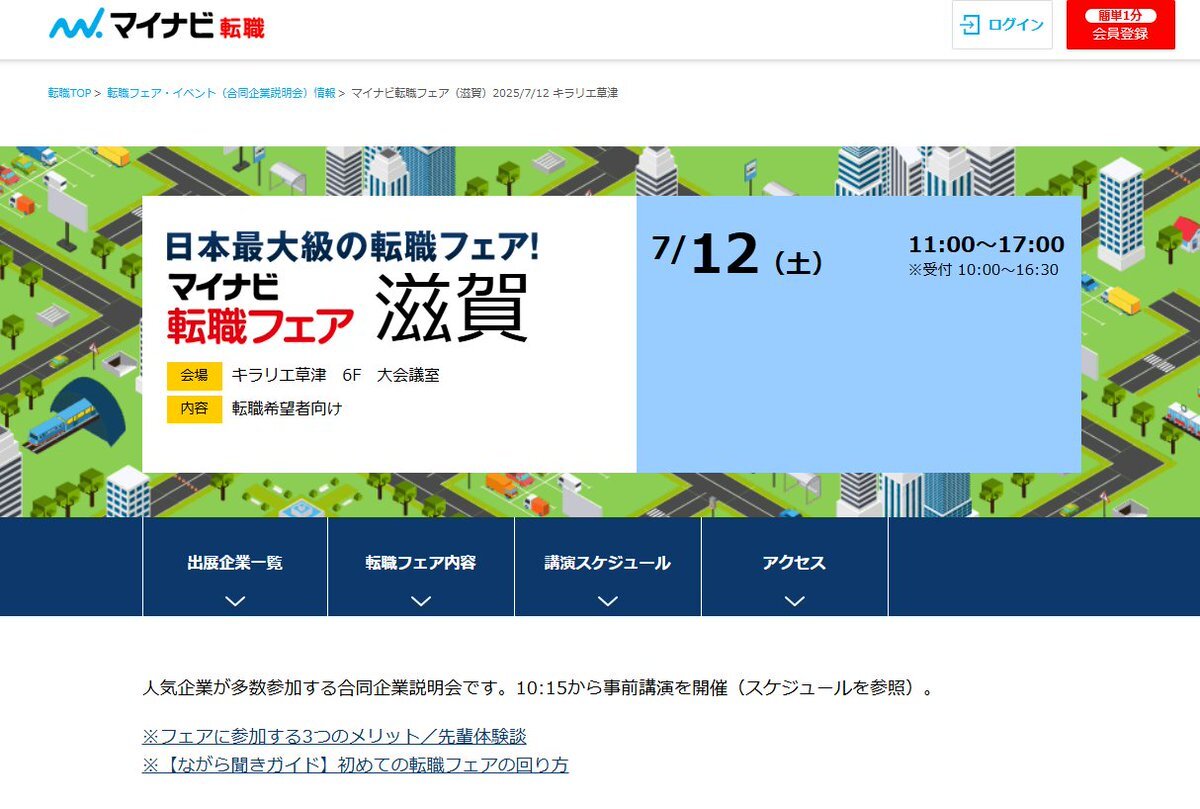Click the current page breadcrumb キラリエ草津
Image resolution: width=1200 pixels, height=809 pixels.
[485, 93]
